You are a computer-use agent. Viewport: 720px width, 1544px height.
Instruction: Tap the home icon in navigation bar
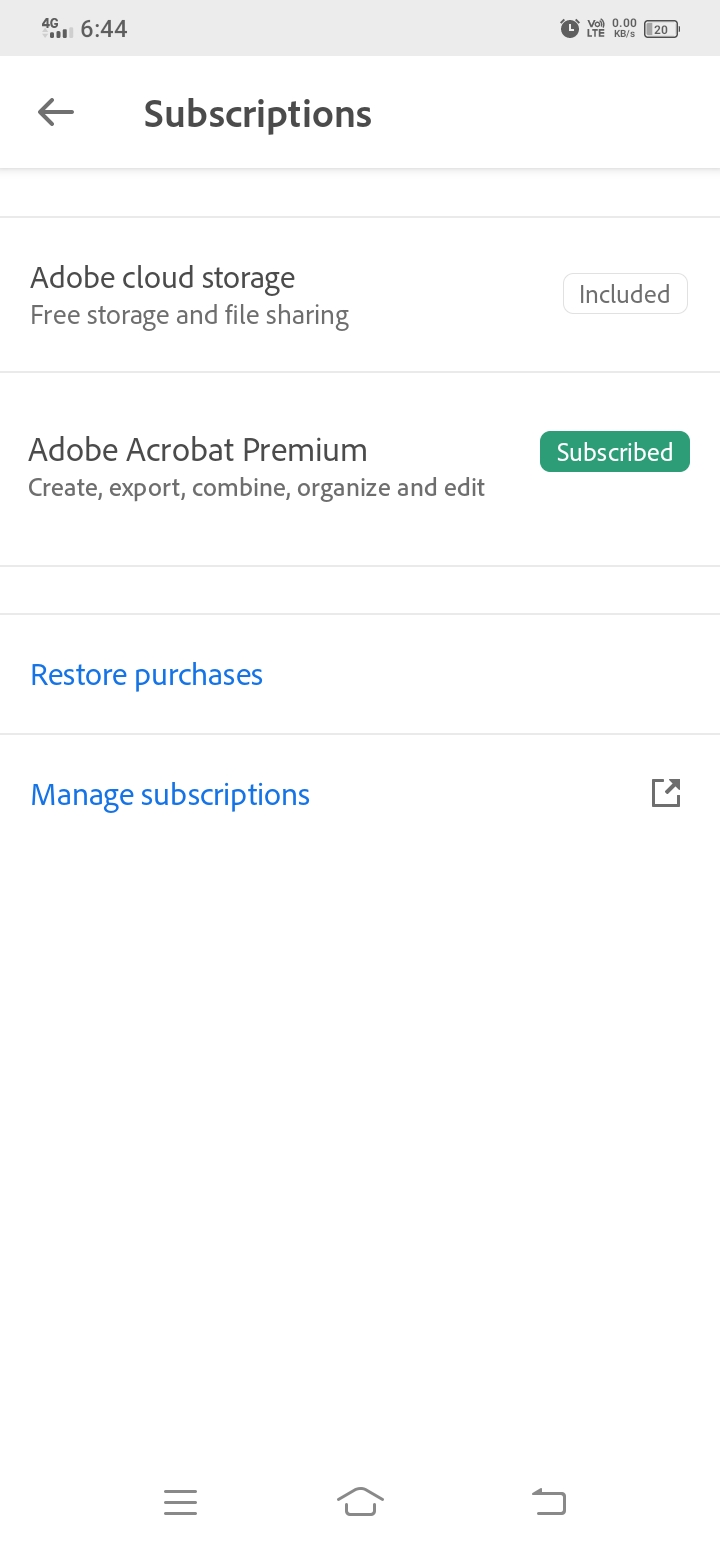[360, 1501]
